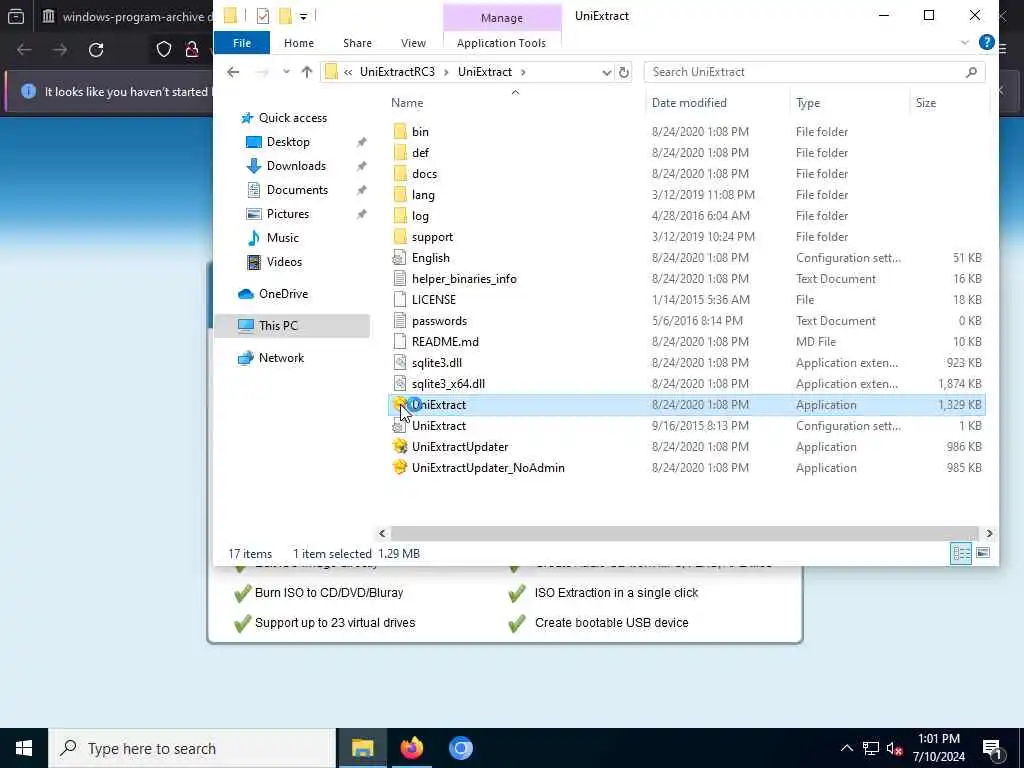Screen dimensions: 1024x768
Task: Open Explorer help question mark icon
Action: [986, 42]
